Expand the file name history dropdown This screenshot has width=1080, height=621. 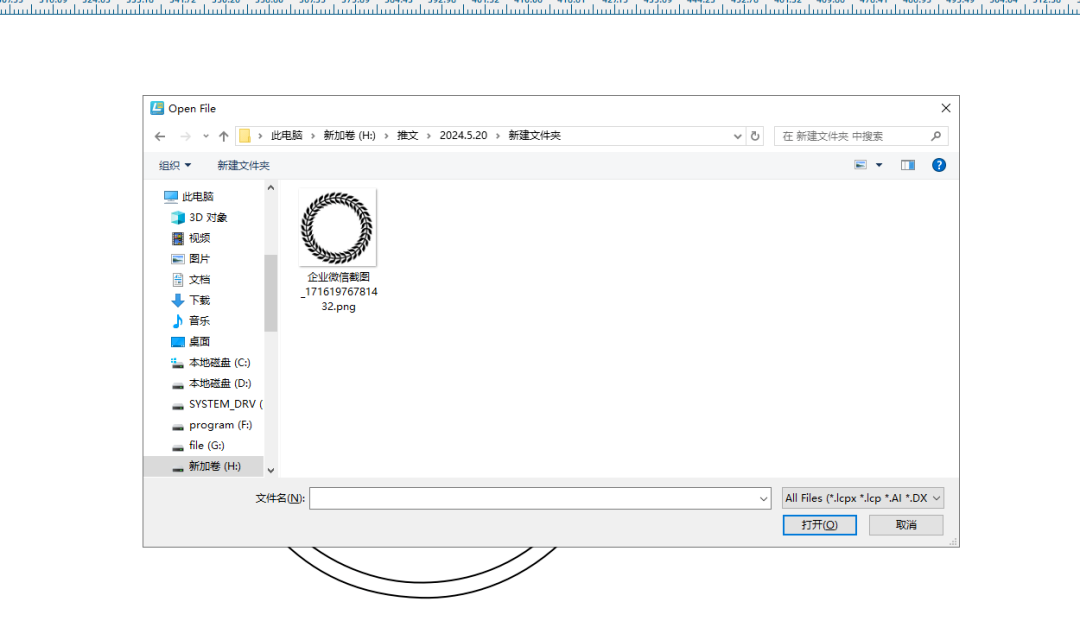pos(763,498)
